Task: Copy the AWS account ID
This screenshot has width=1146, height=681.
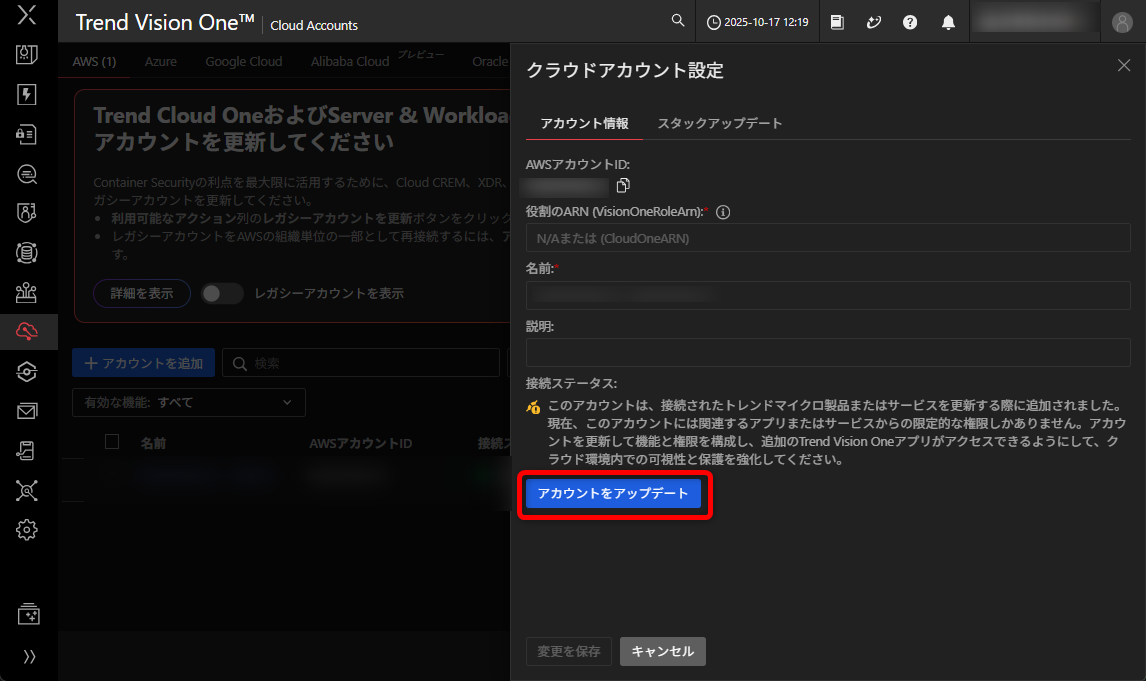Action: (623, 185)
